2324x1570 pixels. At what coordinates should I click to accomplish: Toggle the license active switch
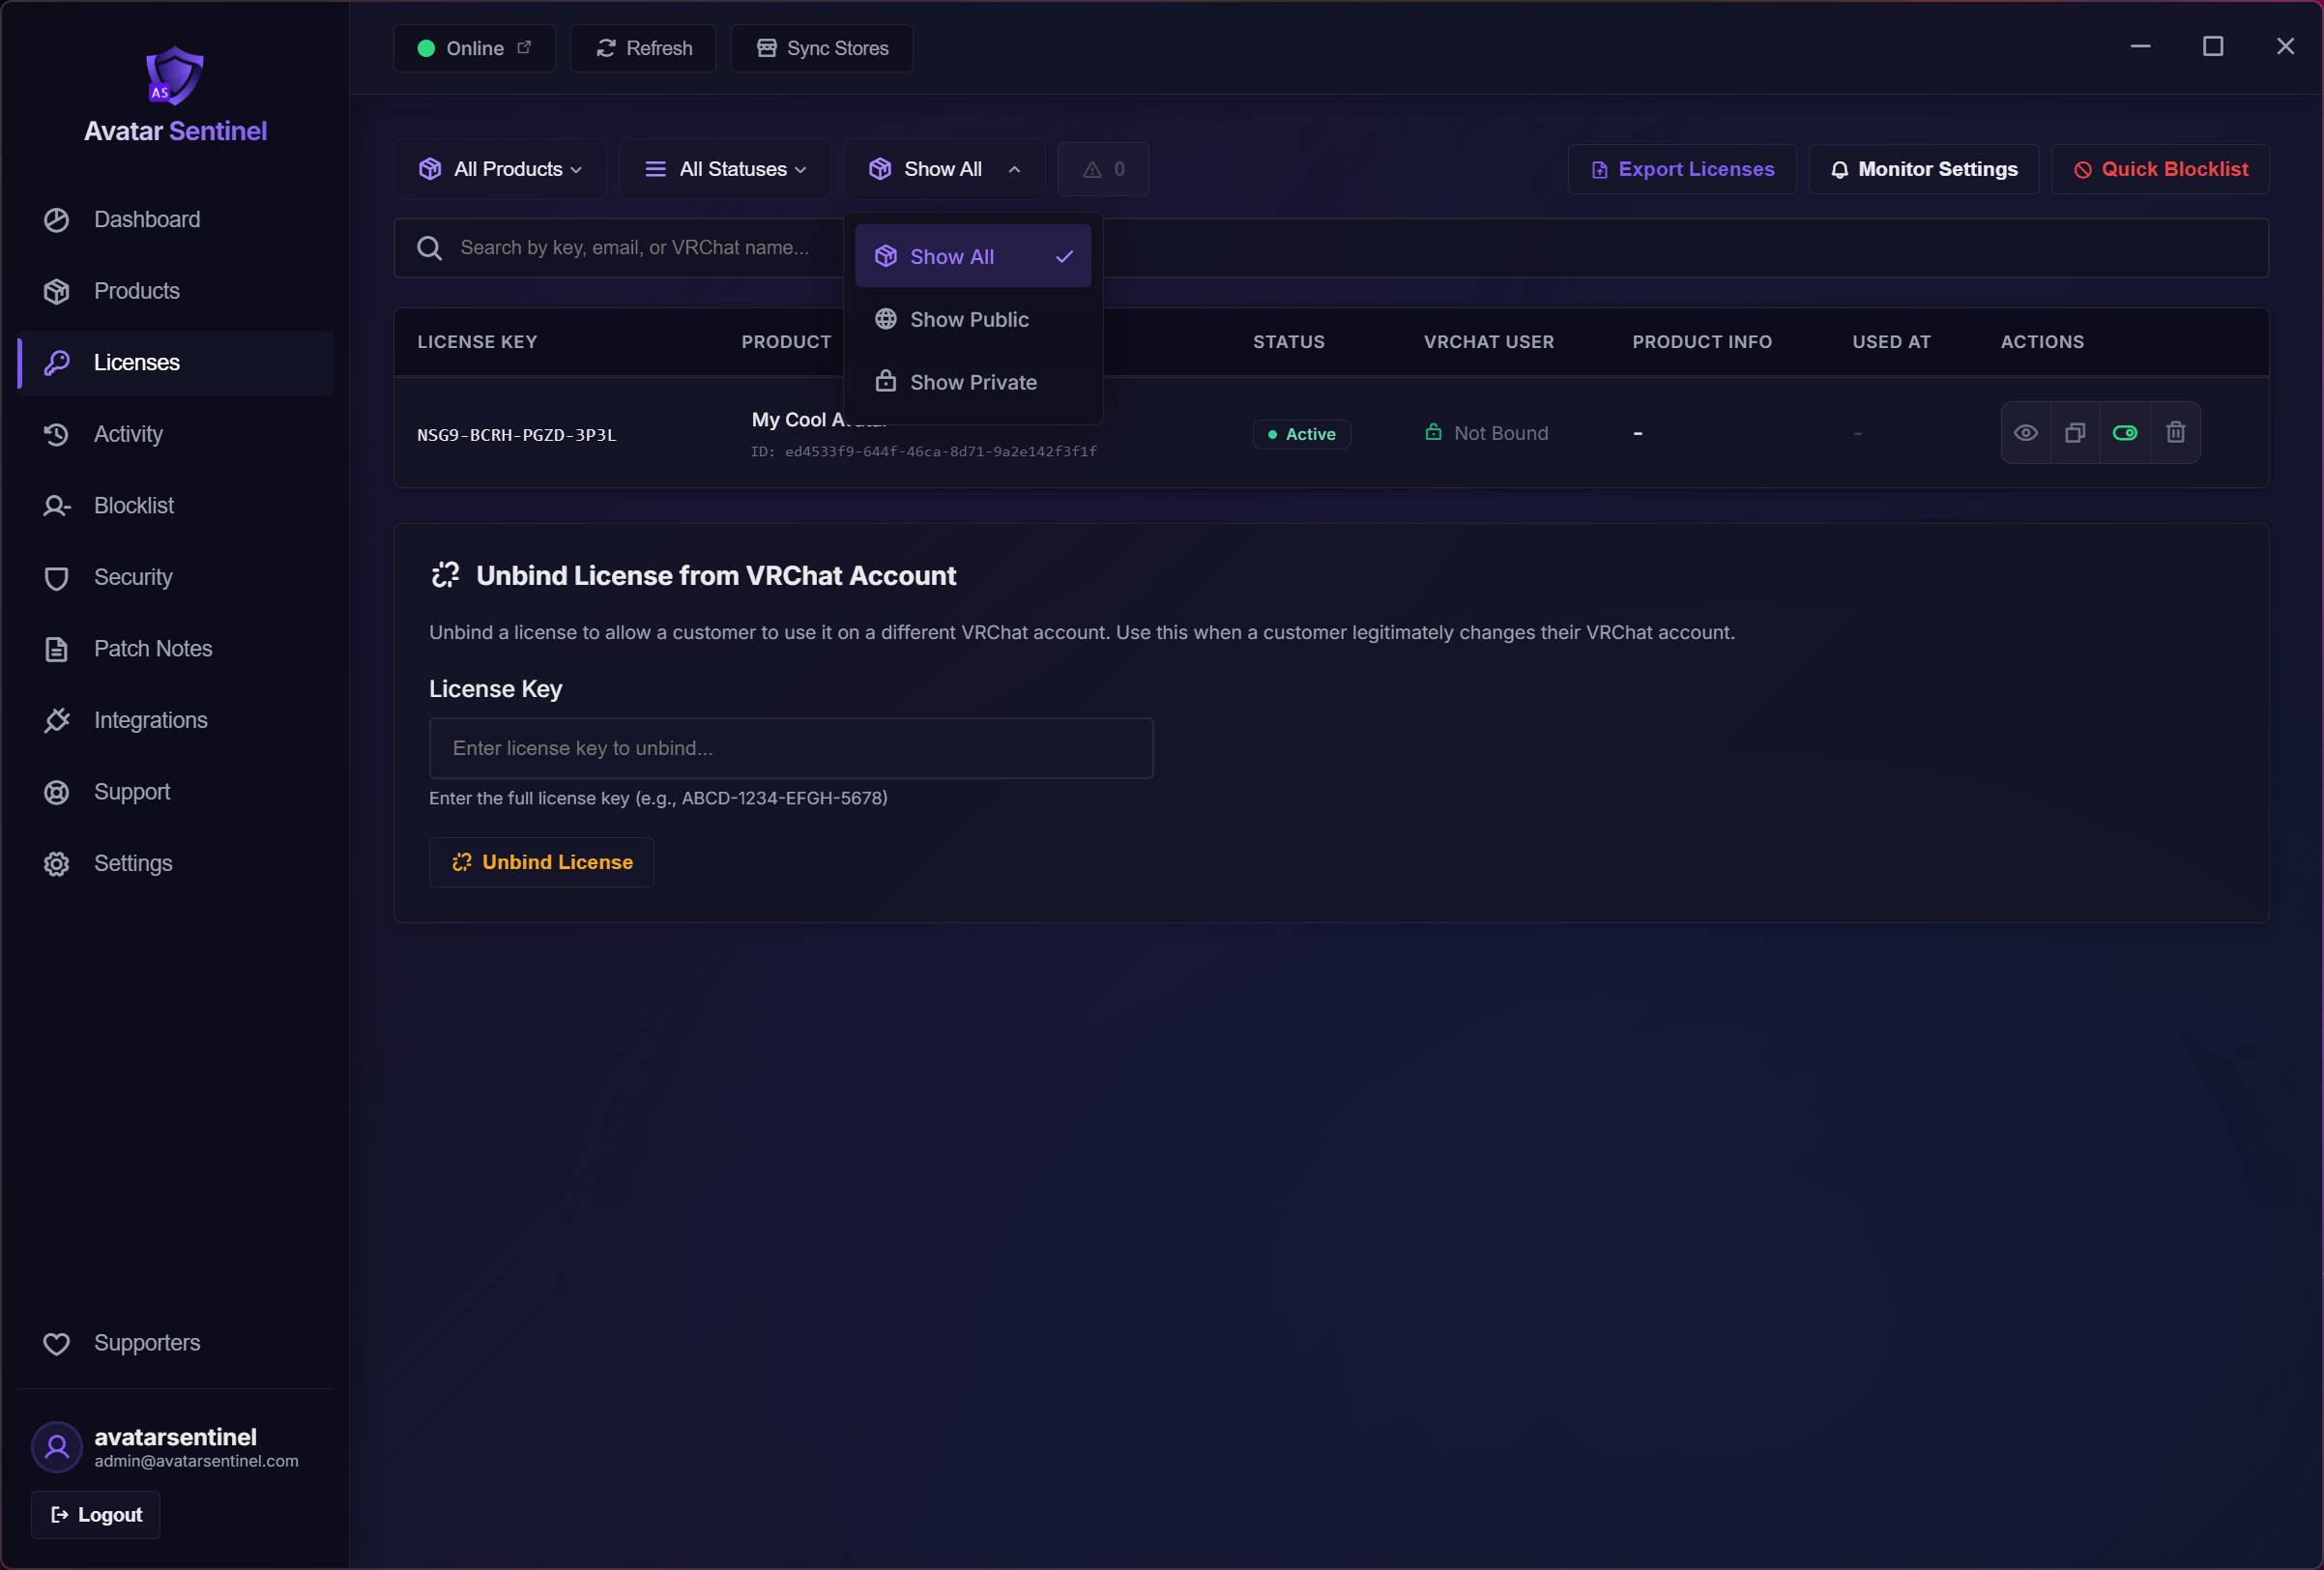(x=2125, y=433)
